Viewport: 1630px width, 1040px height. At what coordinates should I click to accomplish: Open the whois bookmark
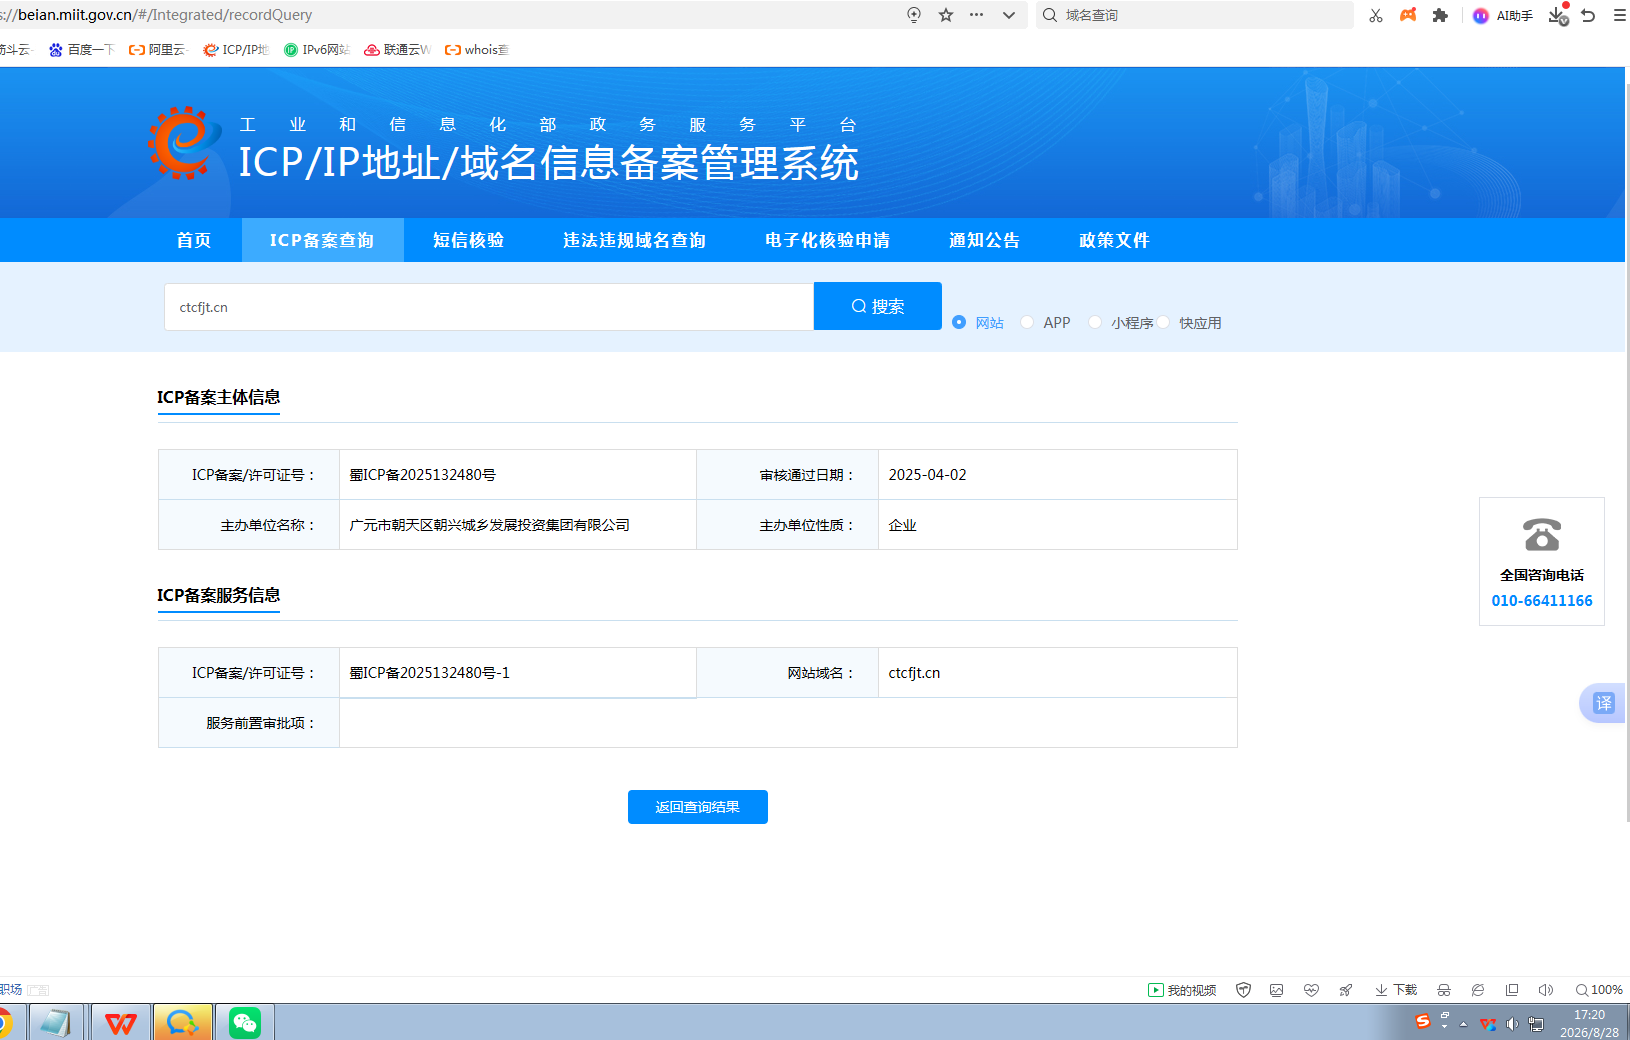pos(477,50)
